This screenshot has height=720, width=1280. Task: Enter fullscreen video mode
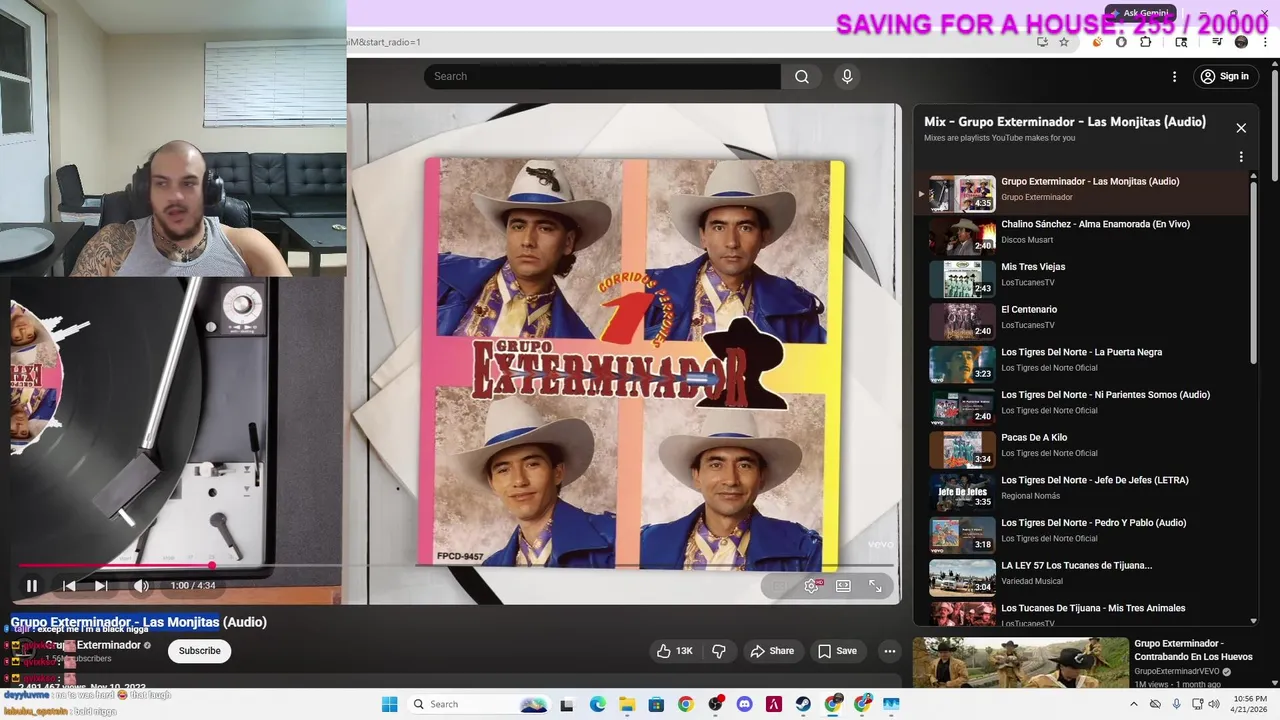(875, 586)
